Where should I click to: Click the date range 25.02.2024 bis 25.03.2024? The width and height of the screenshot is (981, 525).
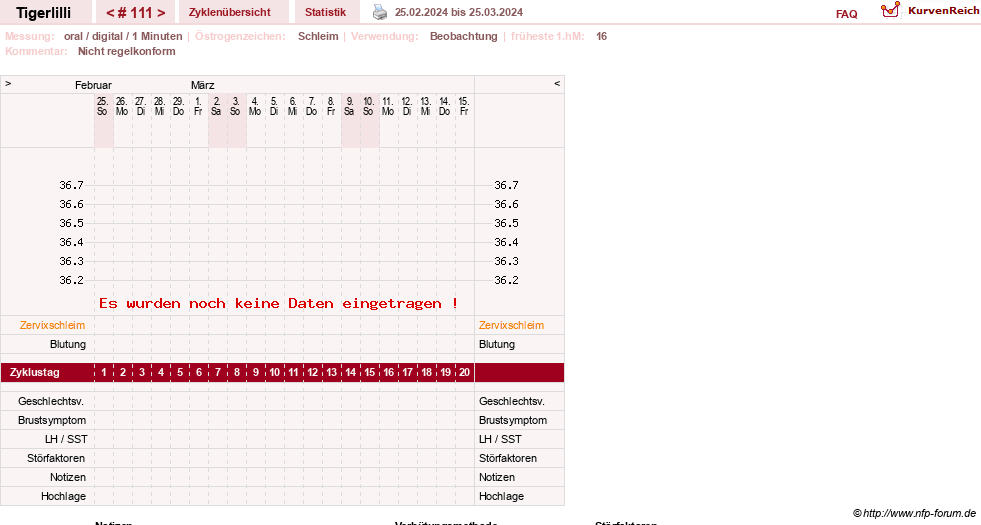[x=459, y=12]
